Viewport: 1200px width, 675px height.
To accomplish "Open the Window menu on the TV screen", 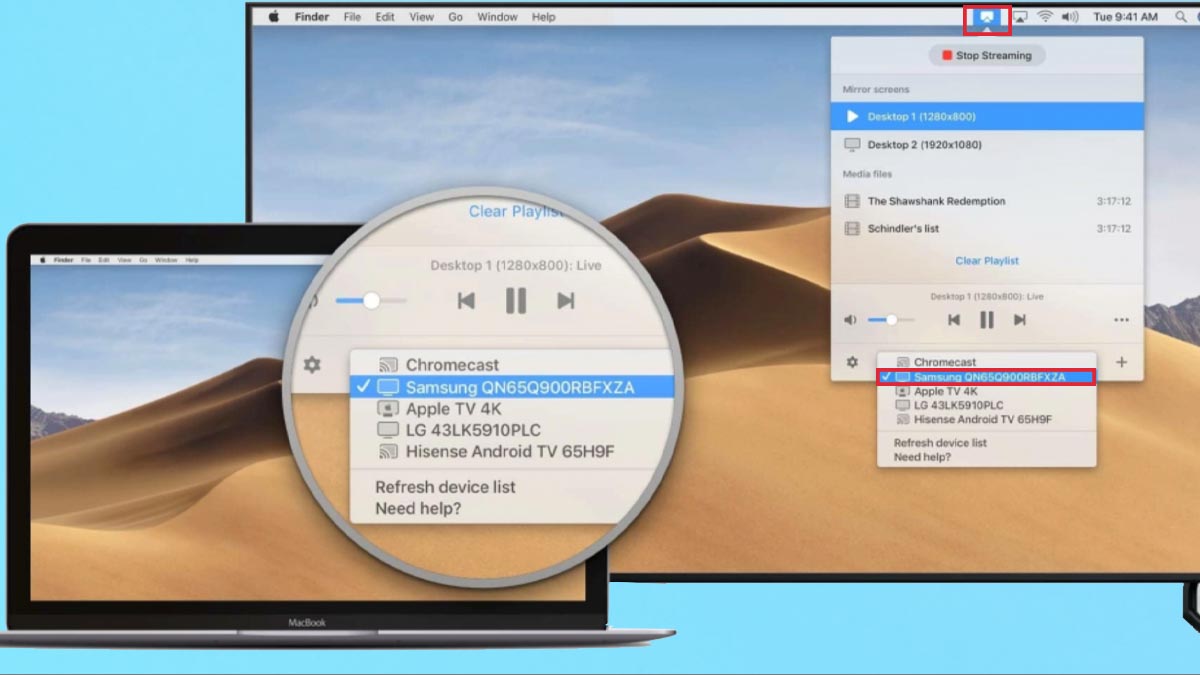I will pyautogui.click(x=497, y=17).
